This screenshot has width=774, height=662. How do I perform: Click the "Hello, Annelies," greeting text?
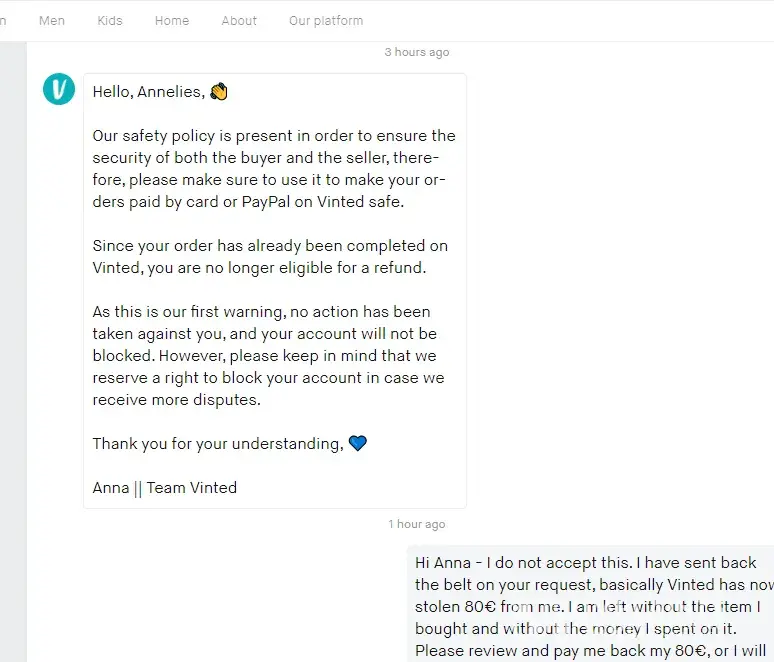tap(148, 92)
